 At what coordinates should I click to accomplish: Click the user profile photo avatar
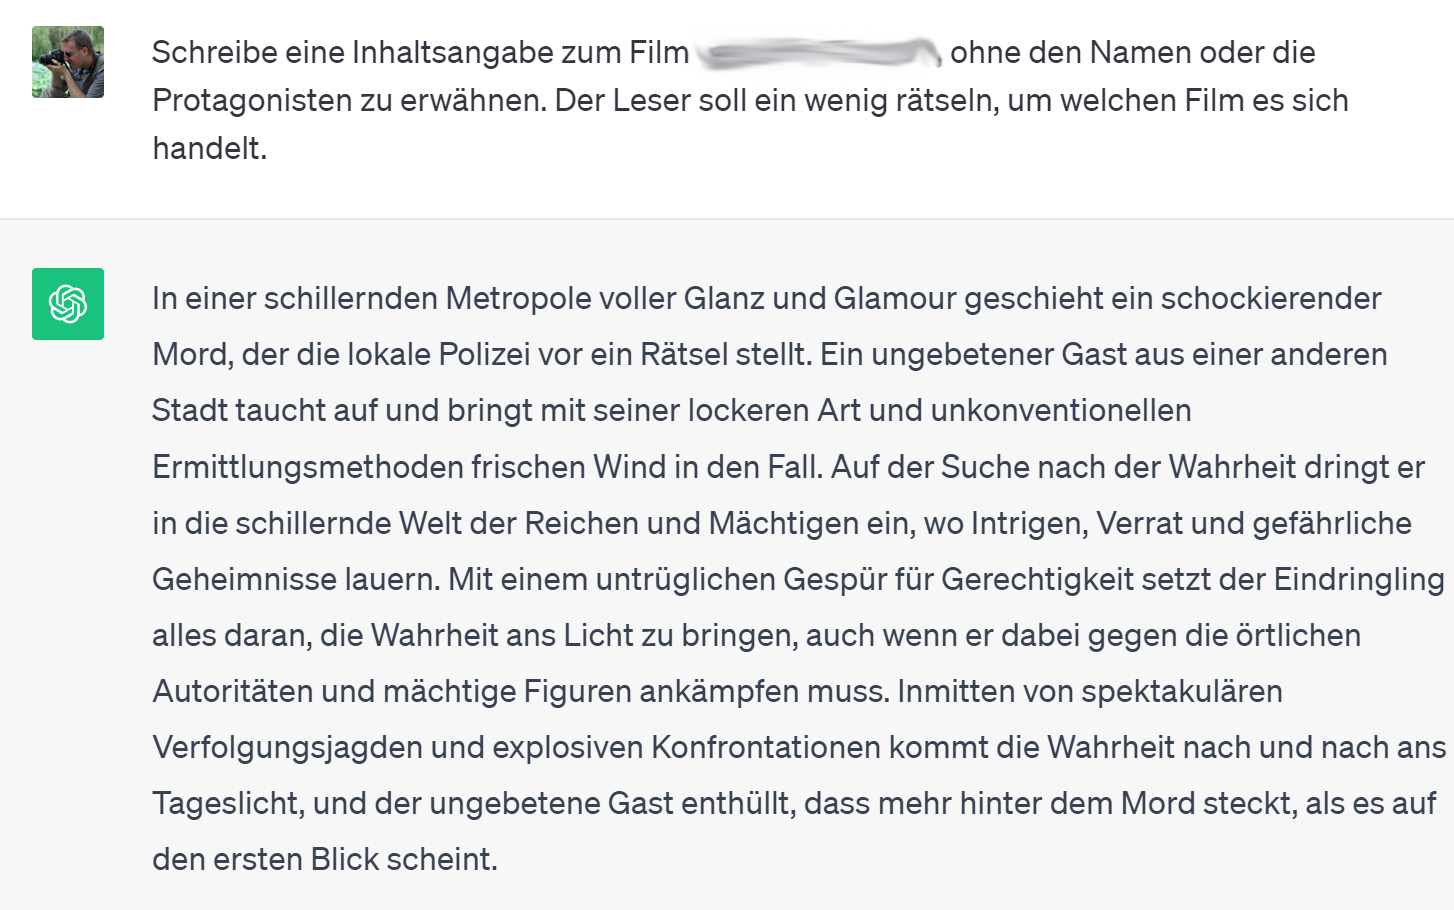[x=68, y=62]
